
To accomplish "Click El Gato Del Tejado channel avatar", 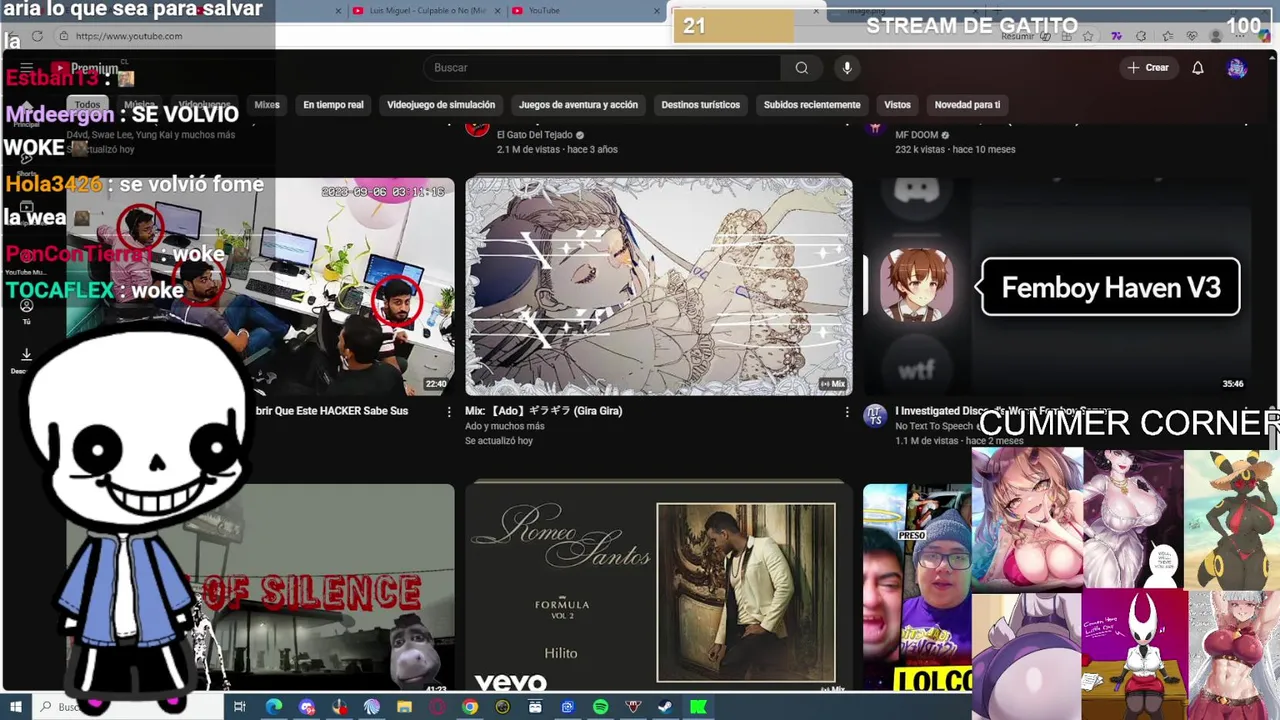I will (477, 128).
